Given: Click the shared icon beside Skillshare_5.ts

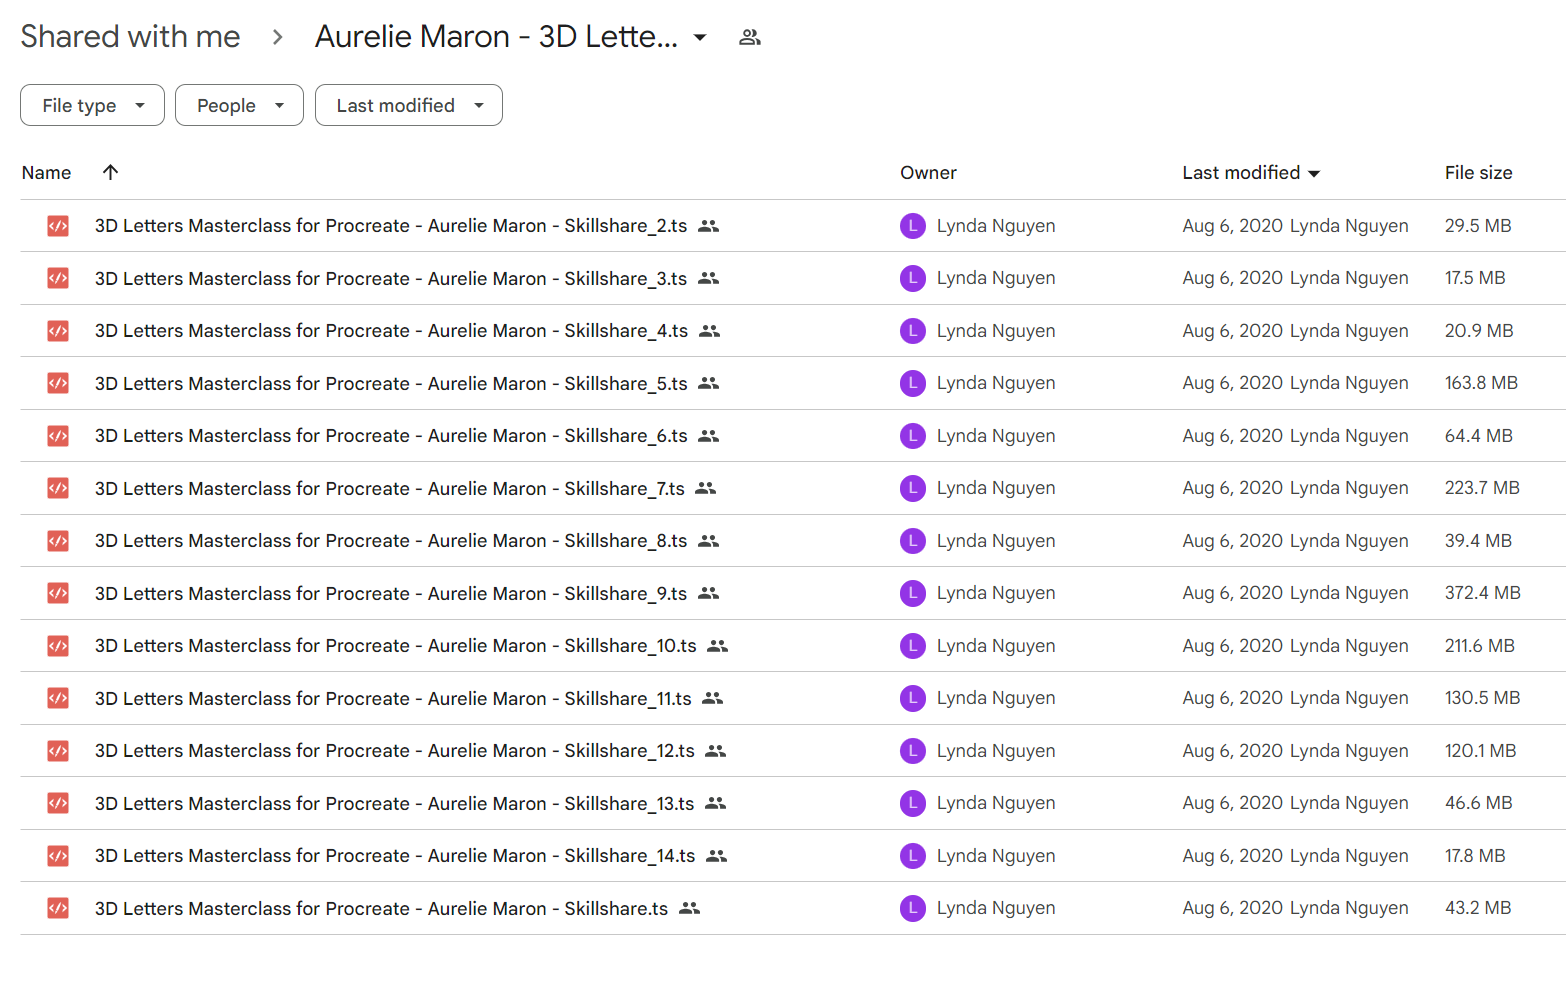Looking at the screenshot, I should tap(709, 383).
